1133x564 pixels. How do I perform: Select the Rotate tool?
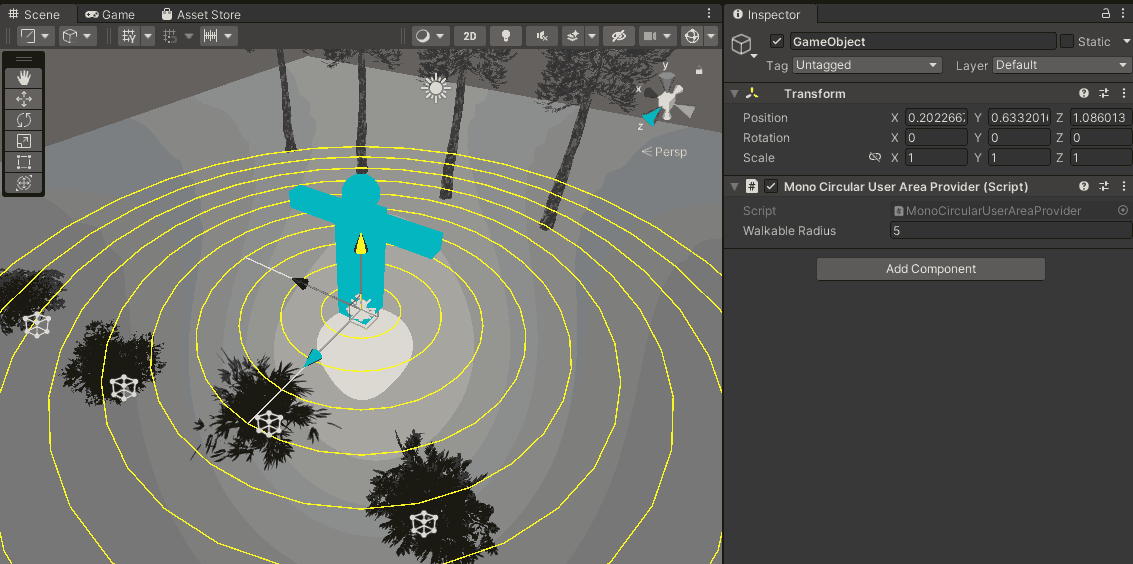pyautogui.click(x=24, y=120)
